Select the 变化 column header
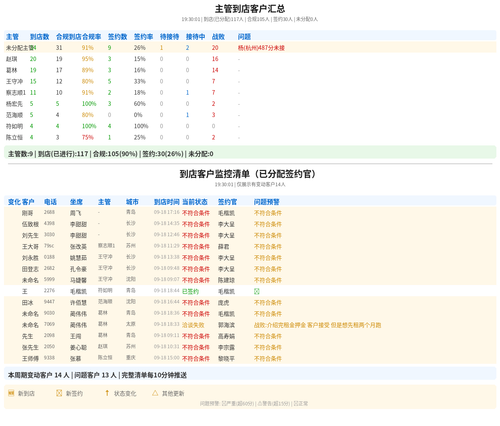The height and width of the screenshot is (426, 500). [x=14, y=202]
